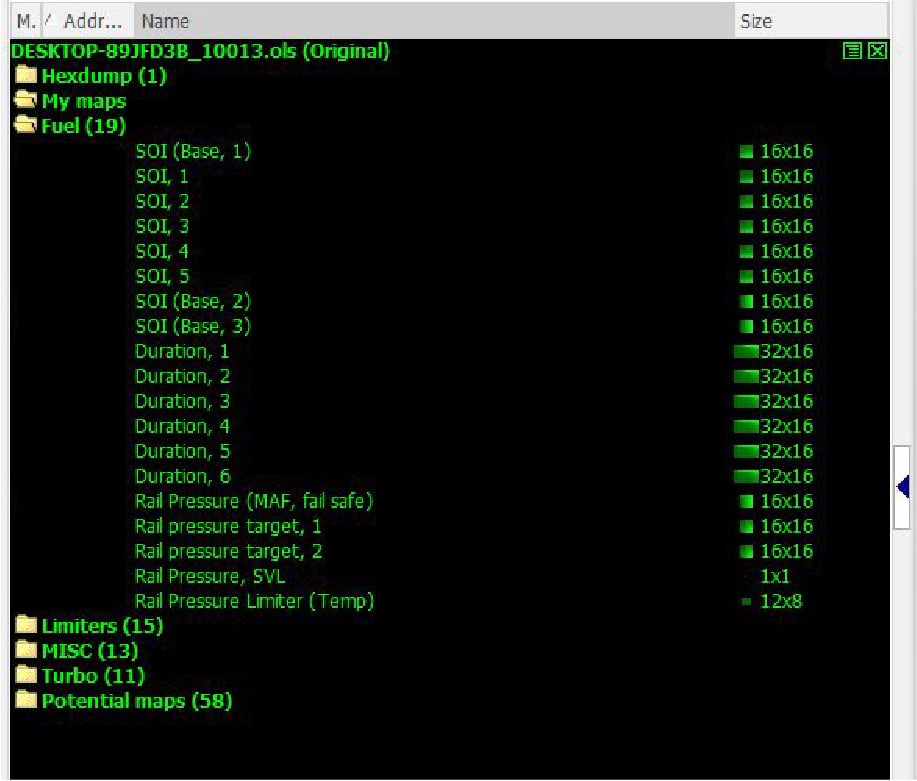This screenshot has height=781, width=917.
Task: Expand the Turbo (11) group
Action: pyautogui.click(x=93, y=676)
